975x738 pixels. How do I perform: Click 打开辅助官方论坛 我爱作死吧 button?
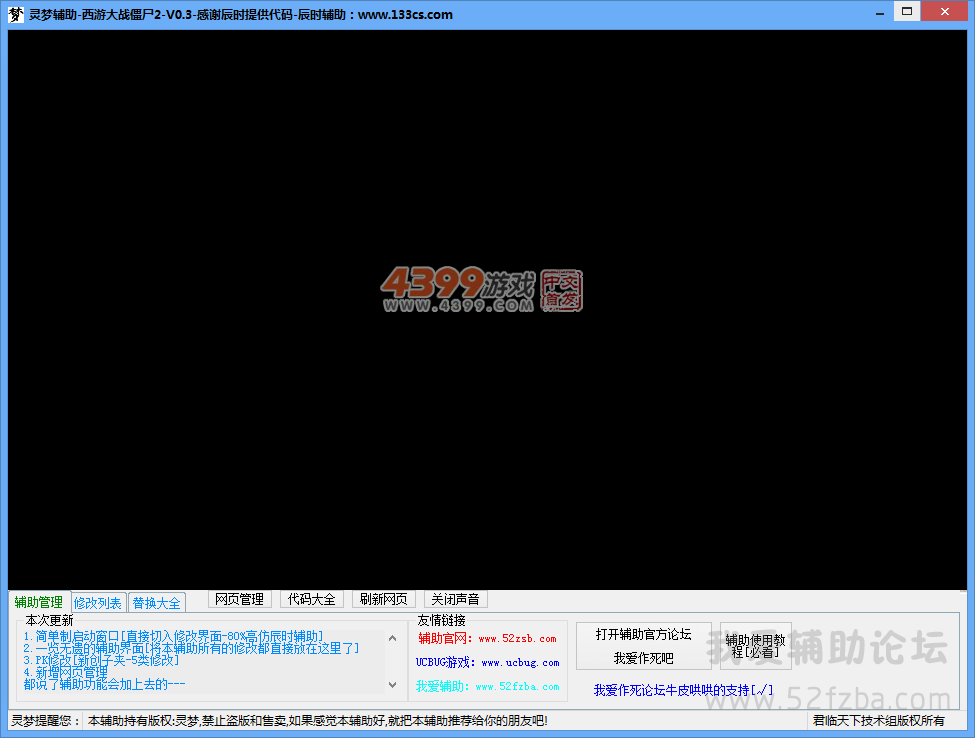coord(644,646)
